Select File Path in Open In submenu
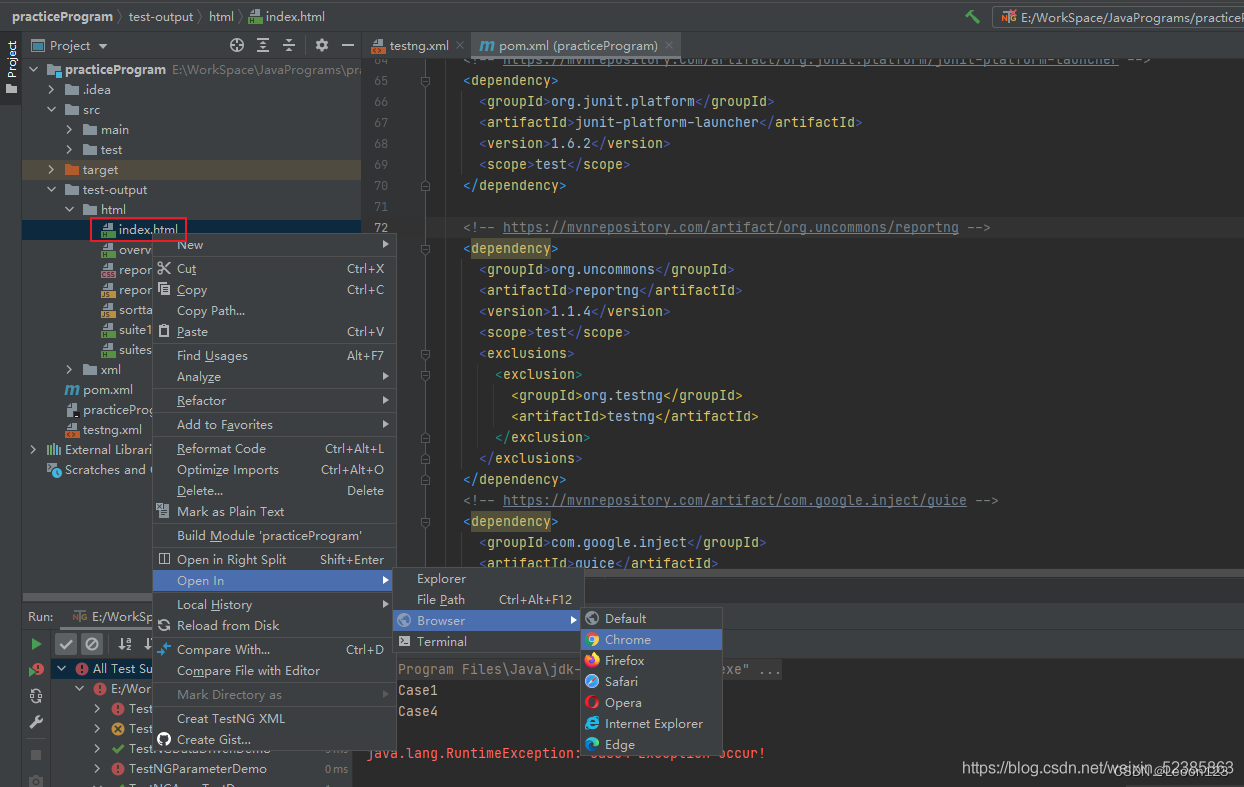The image size is (1244, 787). 488,600
